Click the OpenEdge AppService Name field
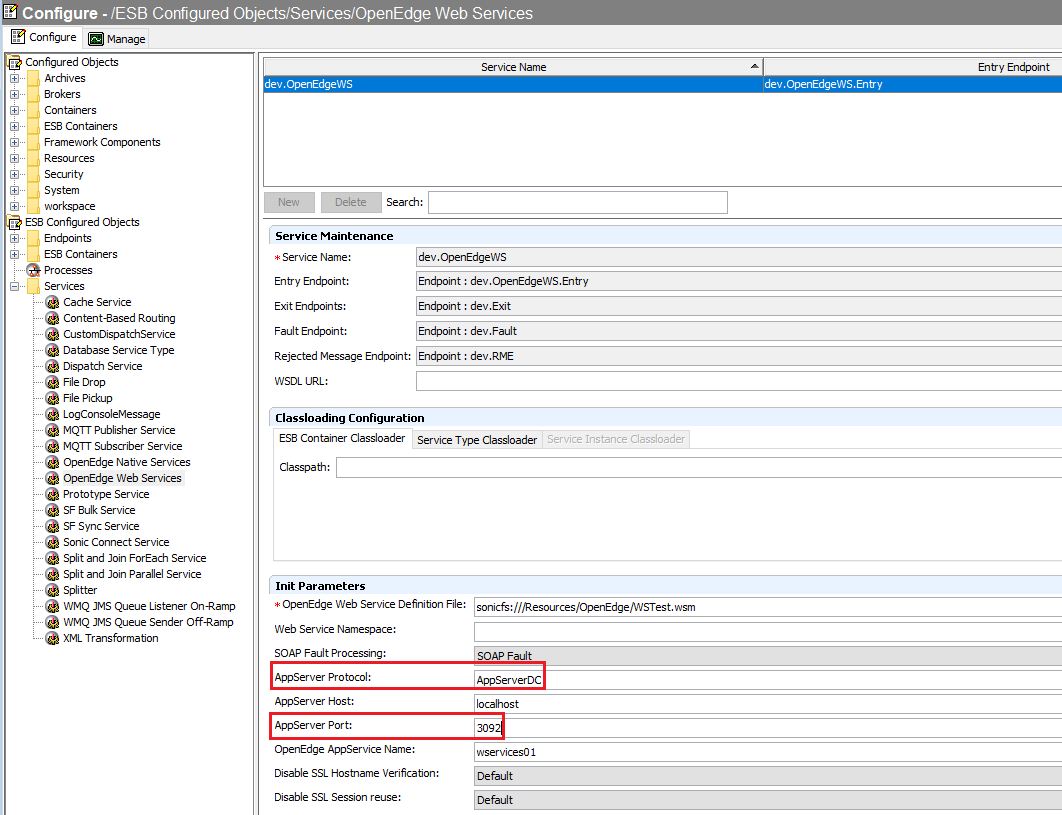Image resolution: width=1062 pixels, height=815 pixels. coord(768,752)
